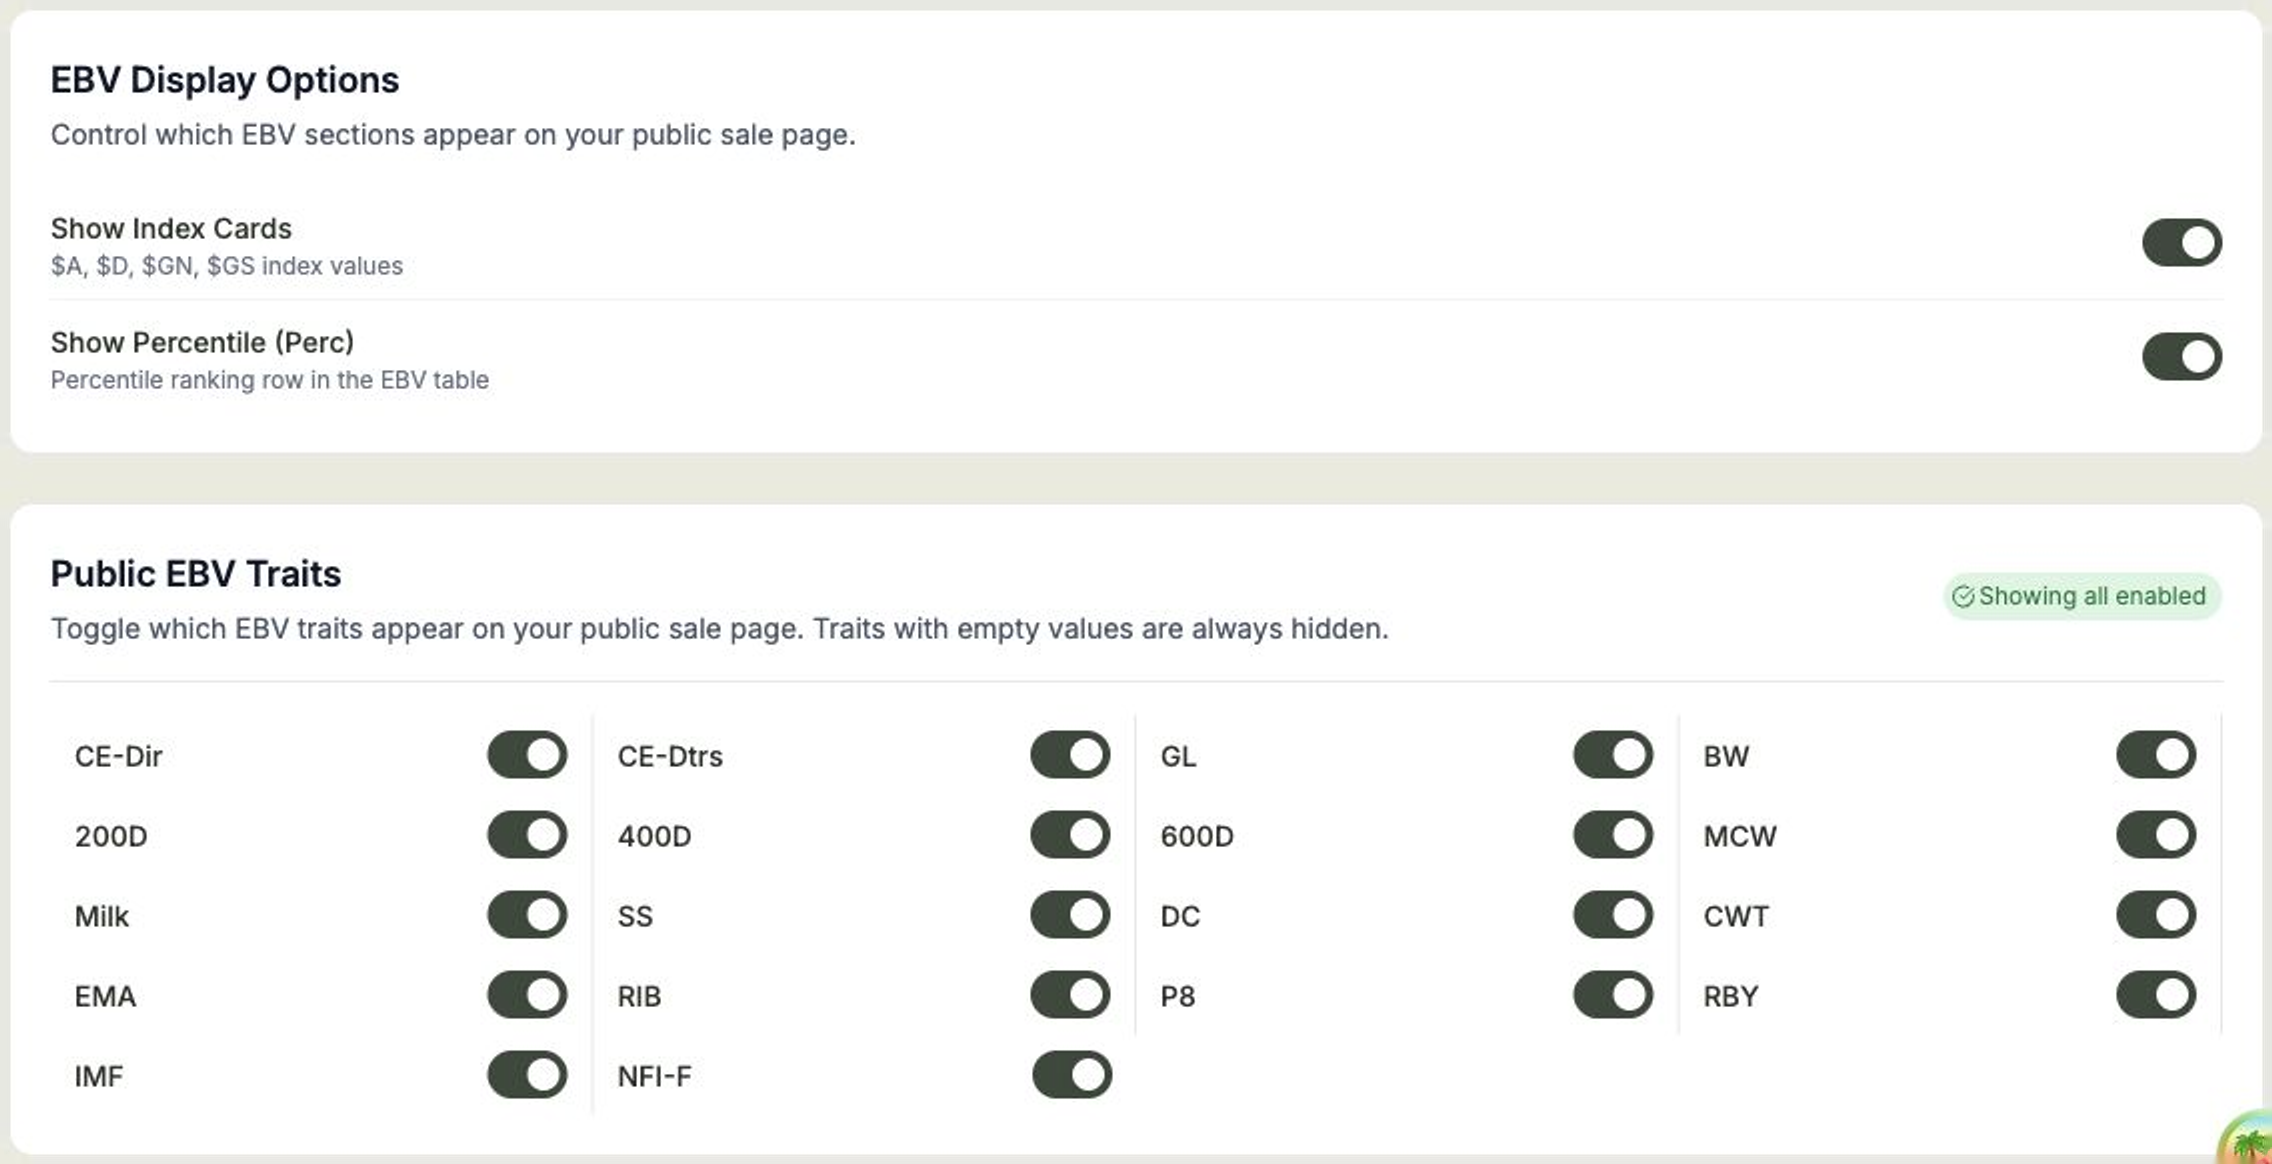
Task: Toggle the 200D trait switch
Action: [x=527, y=835]
